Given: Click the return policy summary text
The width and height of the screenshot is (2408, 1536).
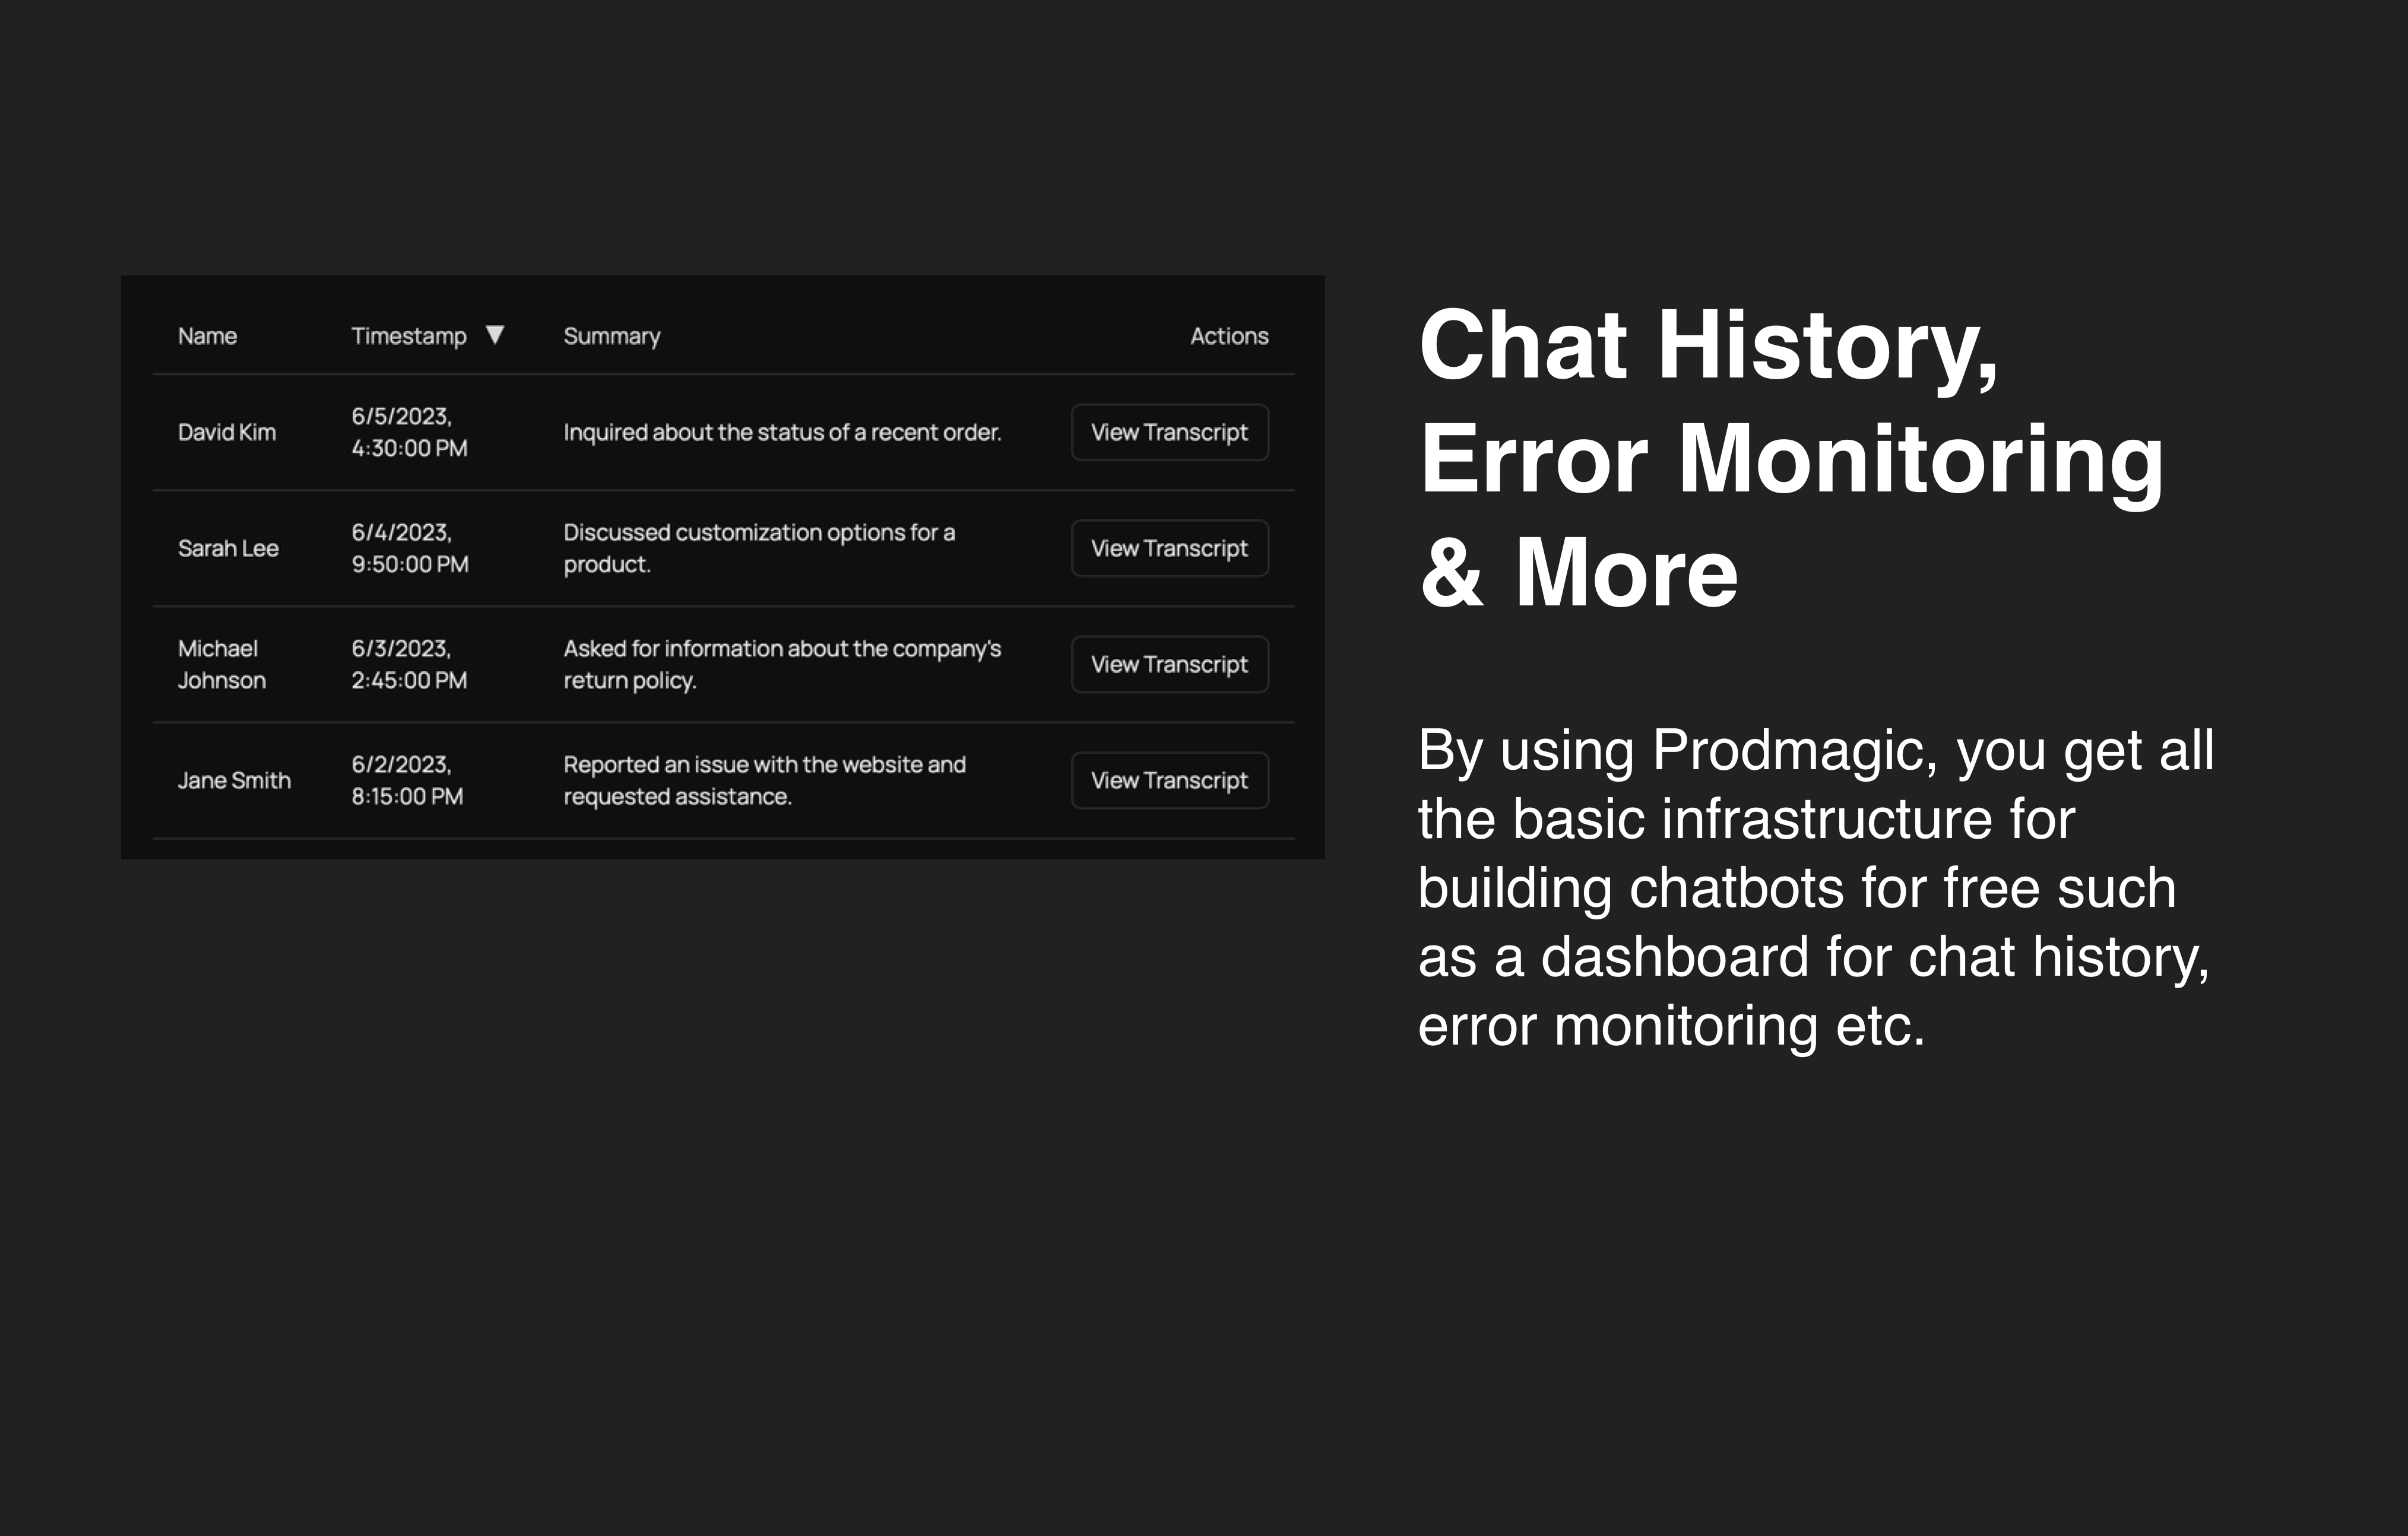Looking at the screenshot, I should click(782, 664).
